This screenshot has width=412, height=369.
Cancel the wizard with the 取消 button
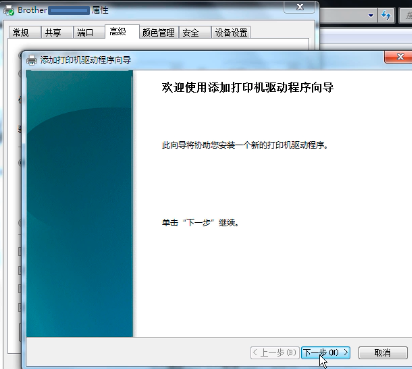pos(383,352)
